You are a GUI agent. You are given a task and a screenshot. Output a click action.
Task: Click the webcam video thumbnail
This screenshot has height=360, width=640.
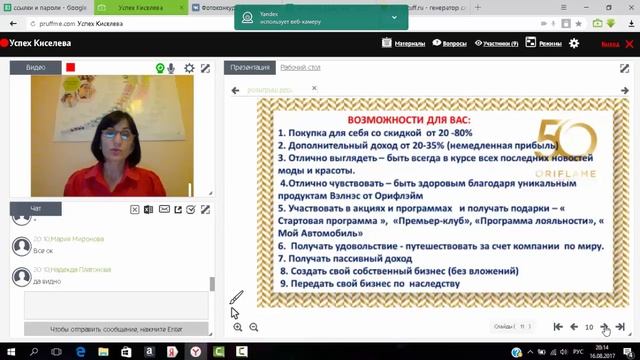click(x=112, y=136)
